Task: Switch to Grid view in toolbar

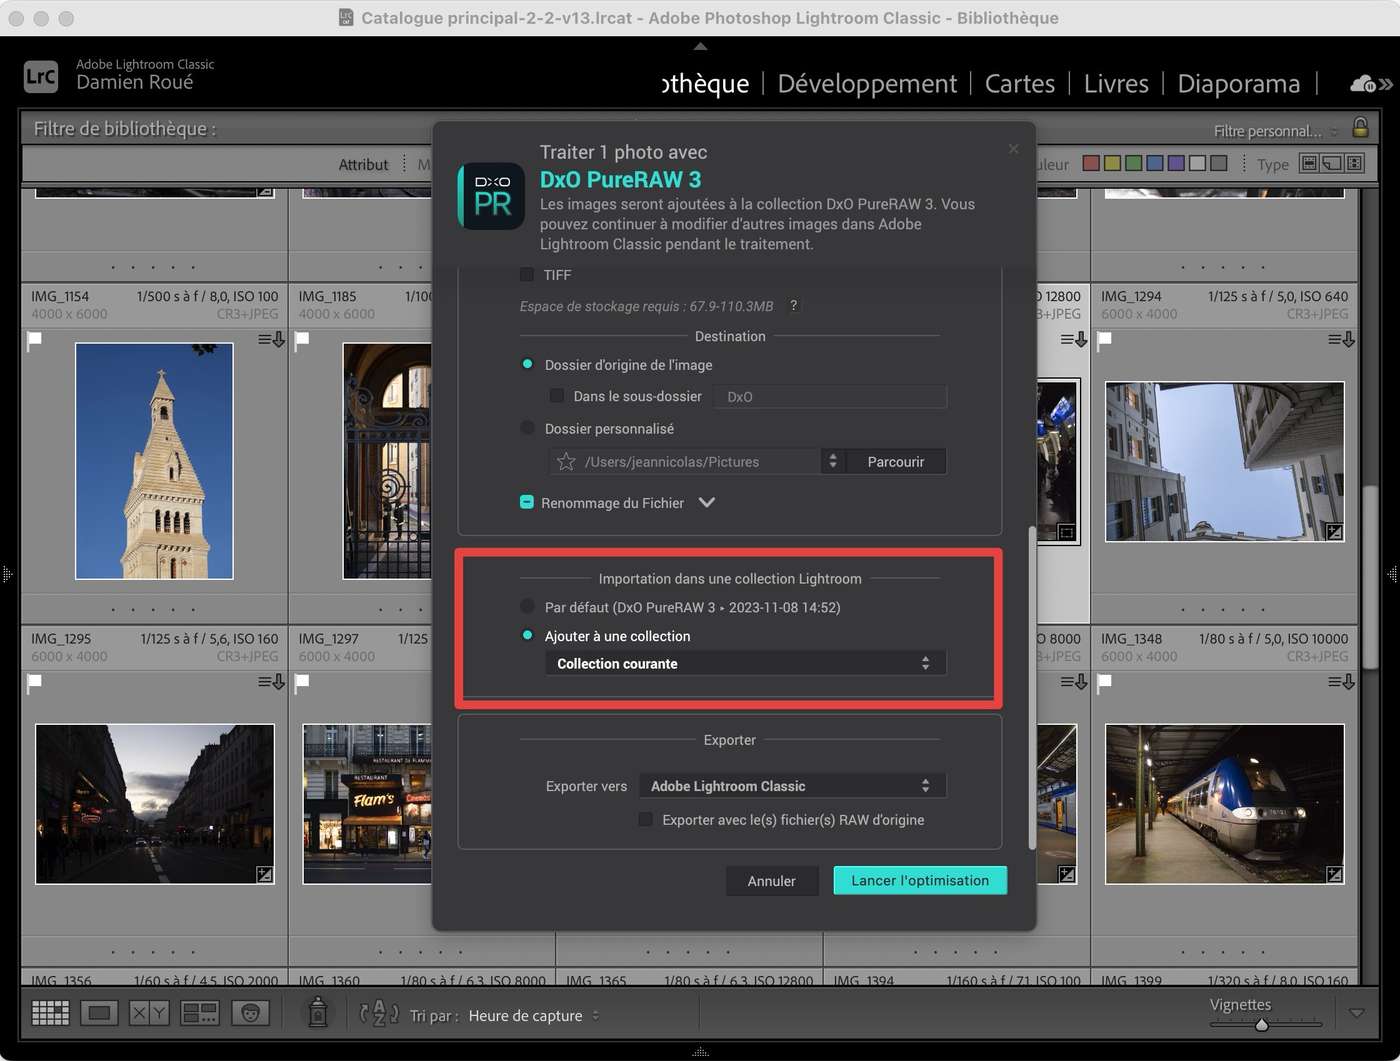Action: (x=50, y=1013)
